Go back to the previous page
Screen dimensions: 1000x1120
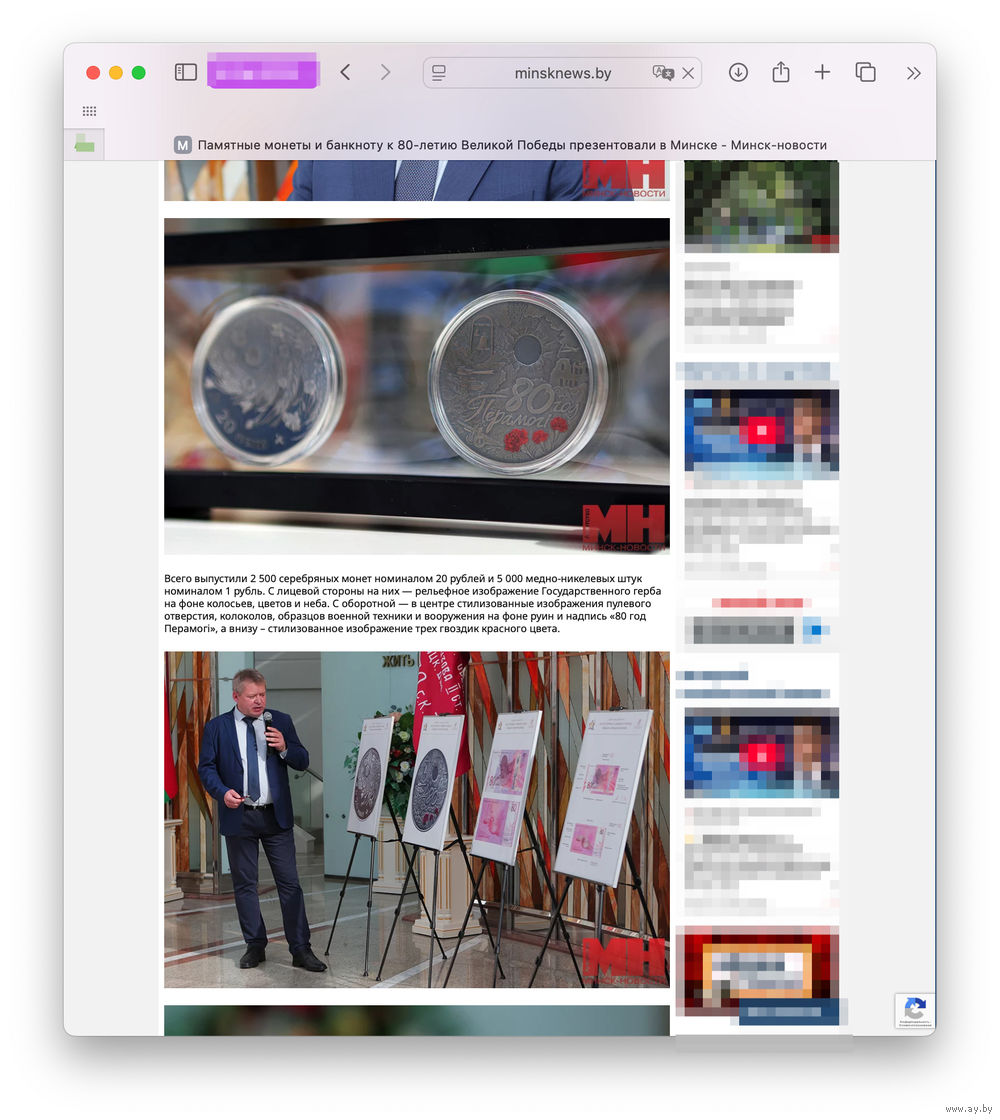point(345,72)
